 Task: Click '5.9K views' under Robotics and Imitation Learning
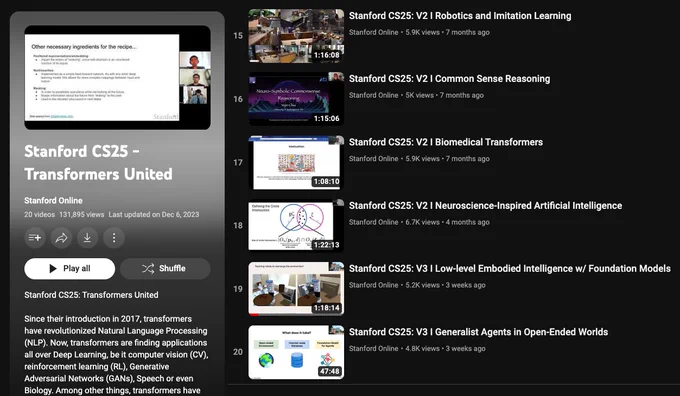(x=422, y=32)
